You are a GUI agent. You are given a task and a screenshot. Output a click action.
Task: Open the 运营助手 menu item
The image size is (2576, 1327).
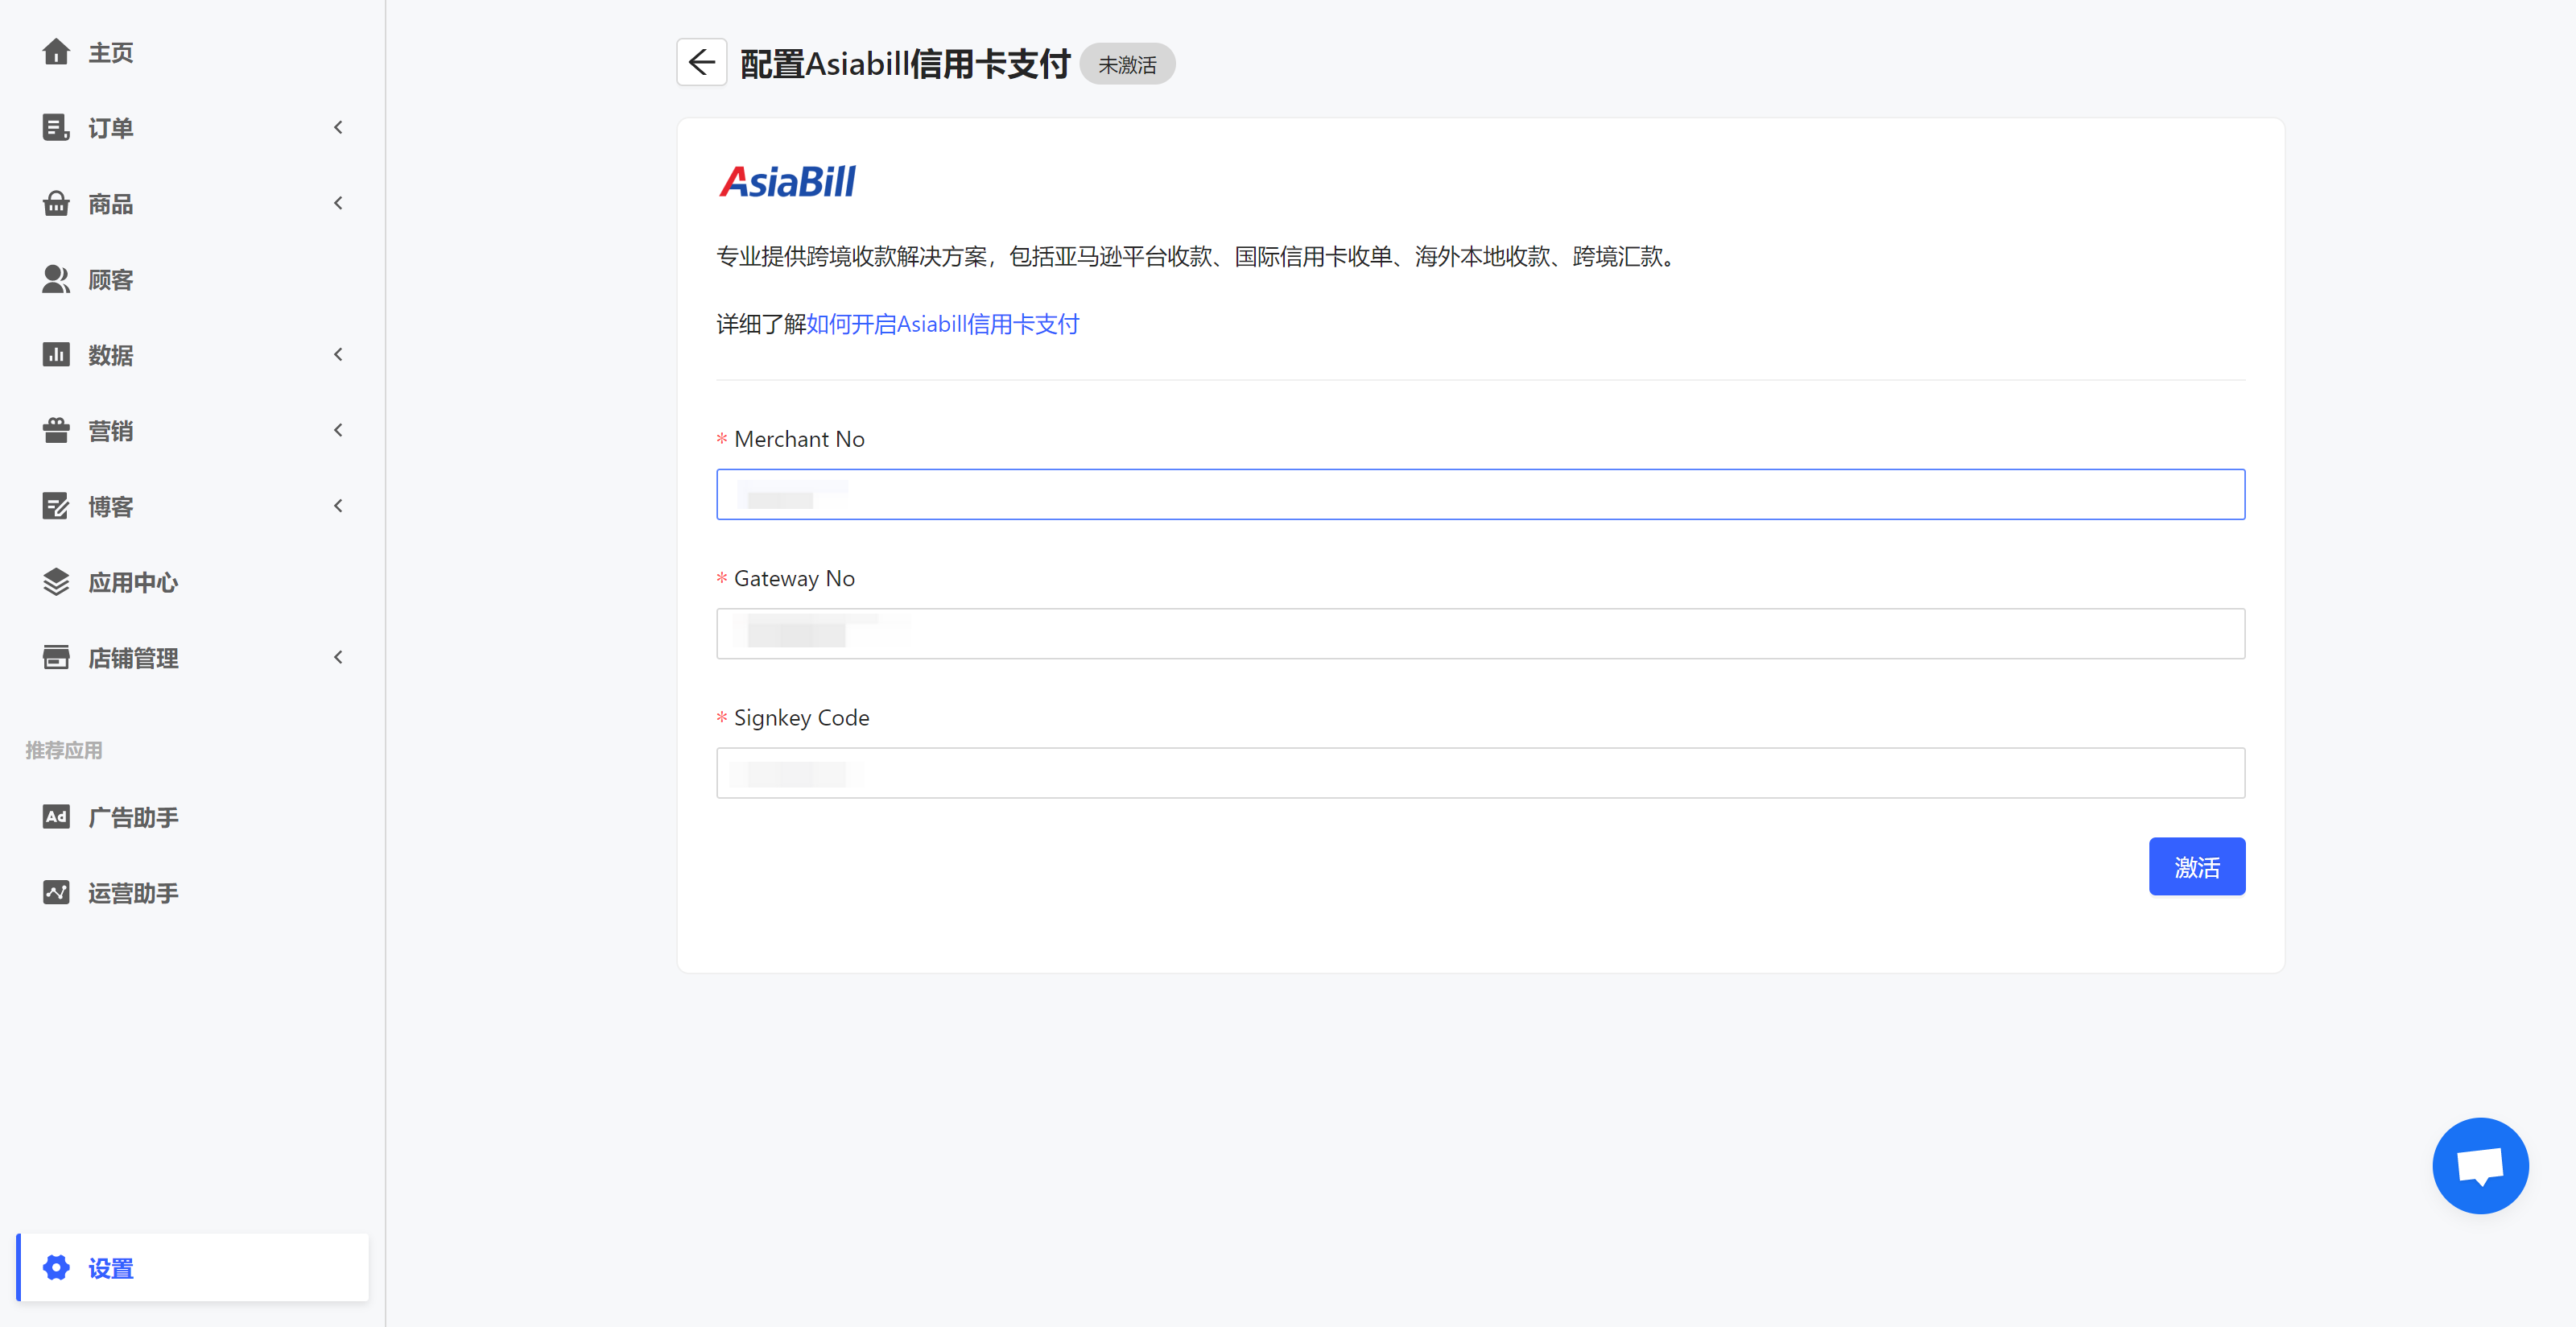point(193,892)
